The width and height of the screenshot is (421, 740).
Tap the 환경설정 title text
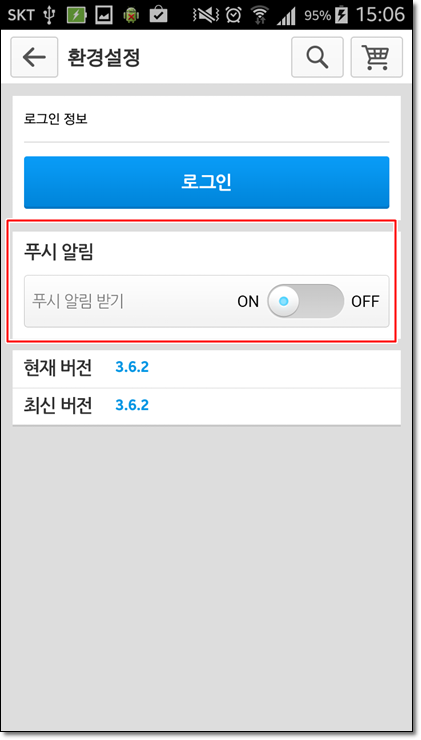click(x=104, y=57)
